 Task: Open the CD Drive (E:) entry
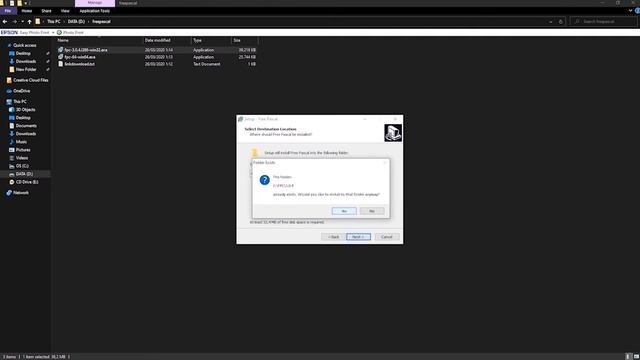pyautogui.click(x=27, y=182)
